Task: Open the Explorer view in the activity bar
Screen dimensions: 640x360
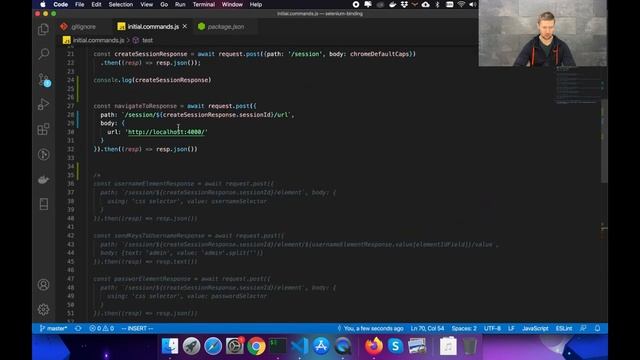Action: 43,29
